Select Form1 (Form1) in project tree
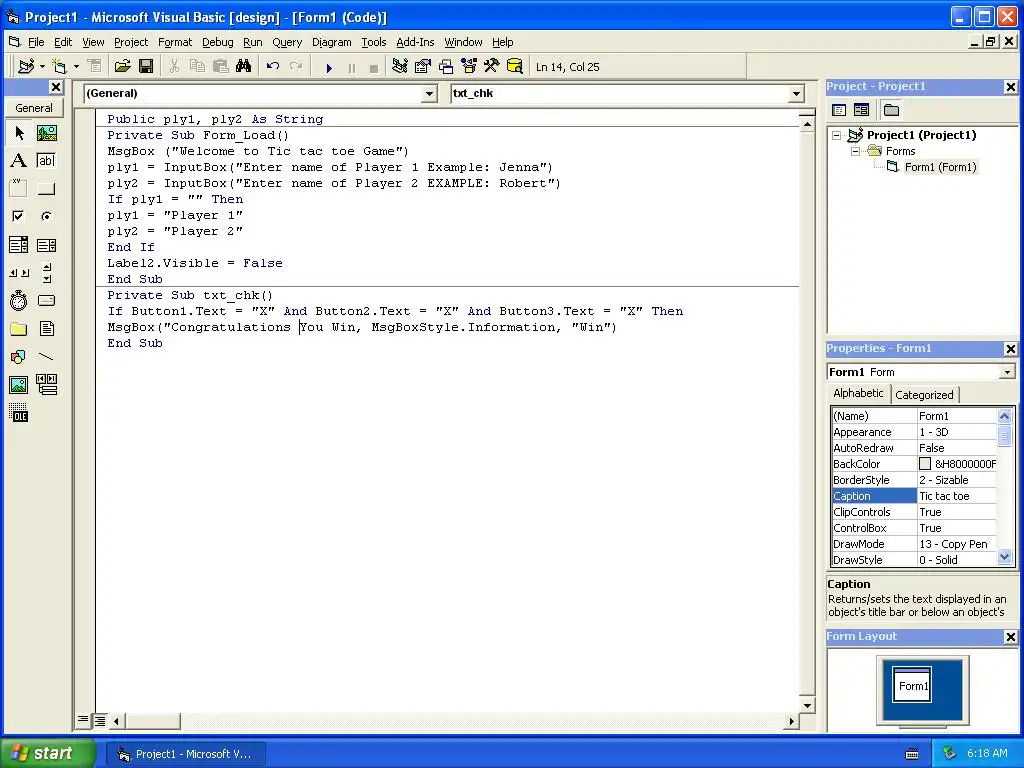 (940, 167)
